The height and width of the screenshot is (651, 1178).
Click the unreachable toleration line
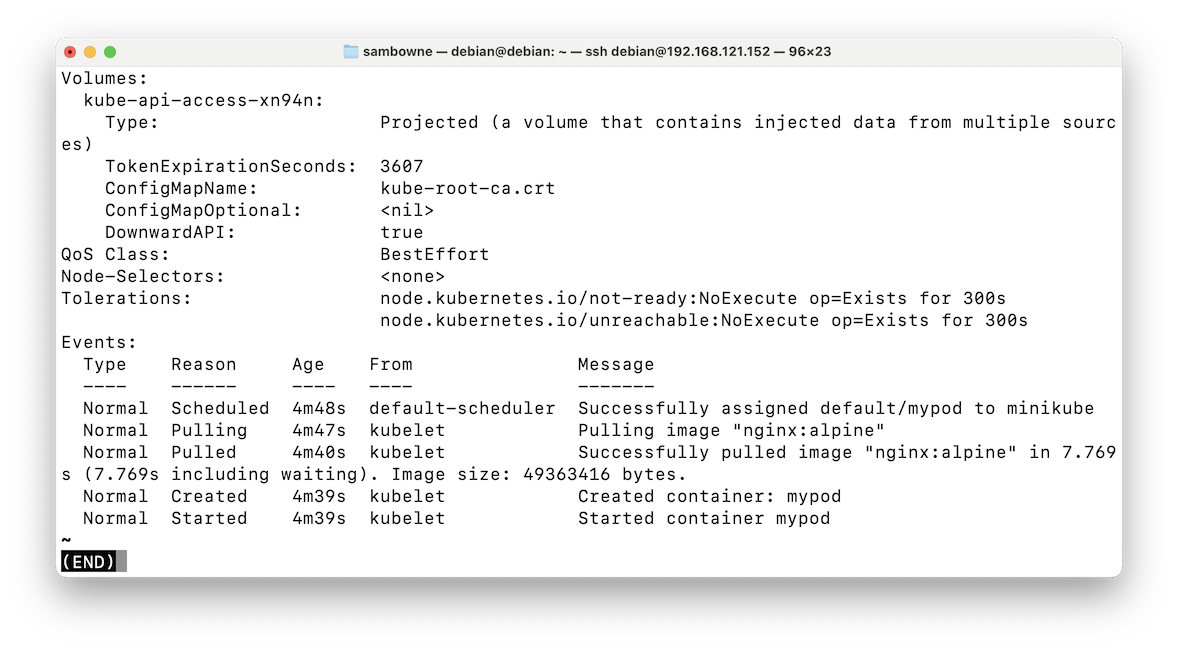[704, 320]
